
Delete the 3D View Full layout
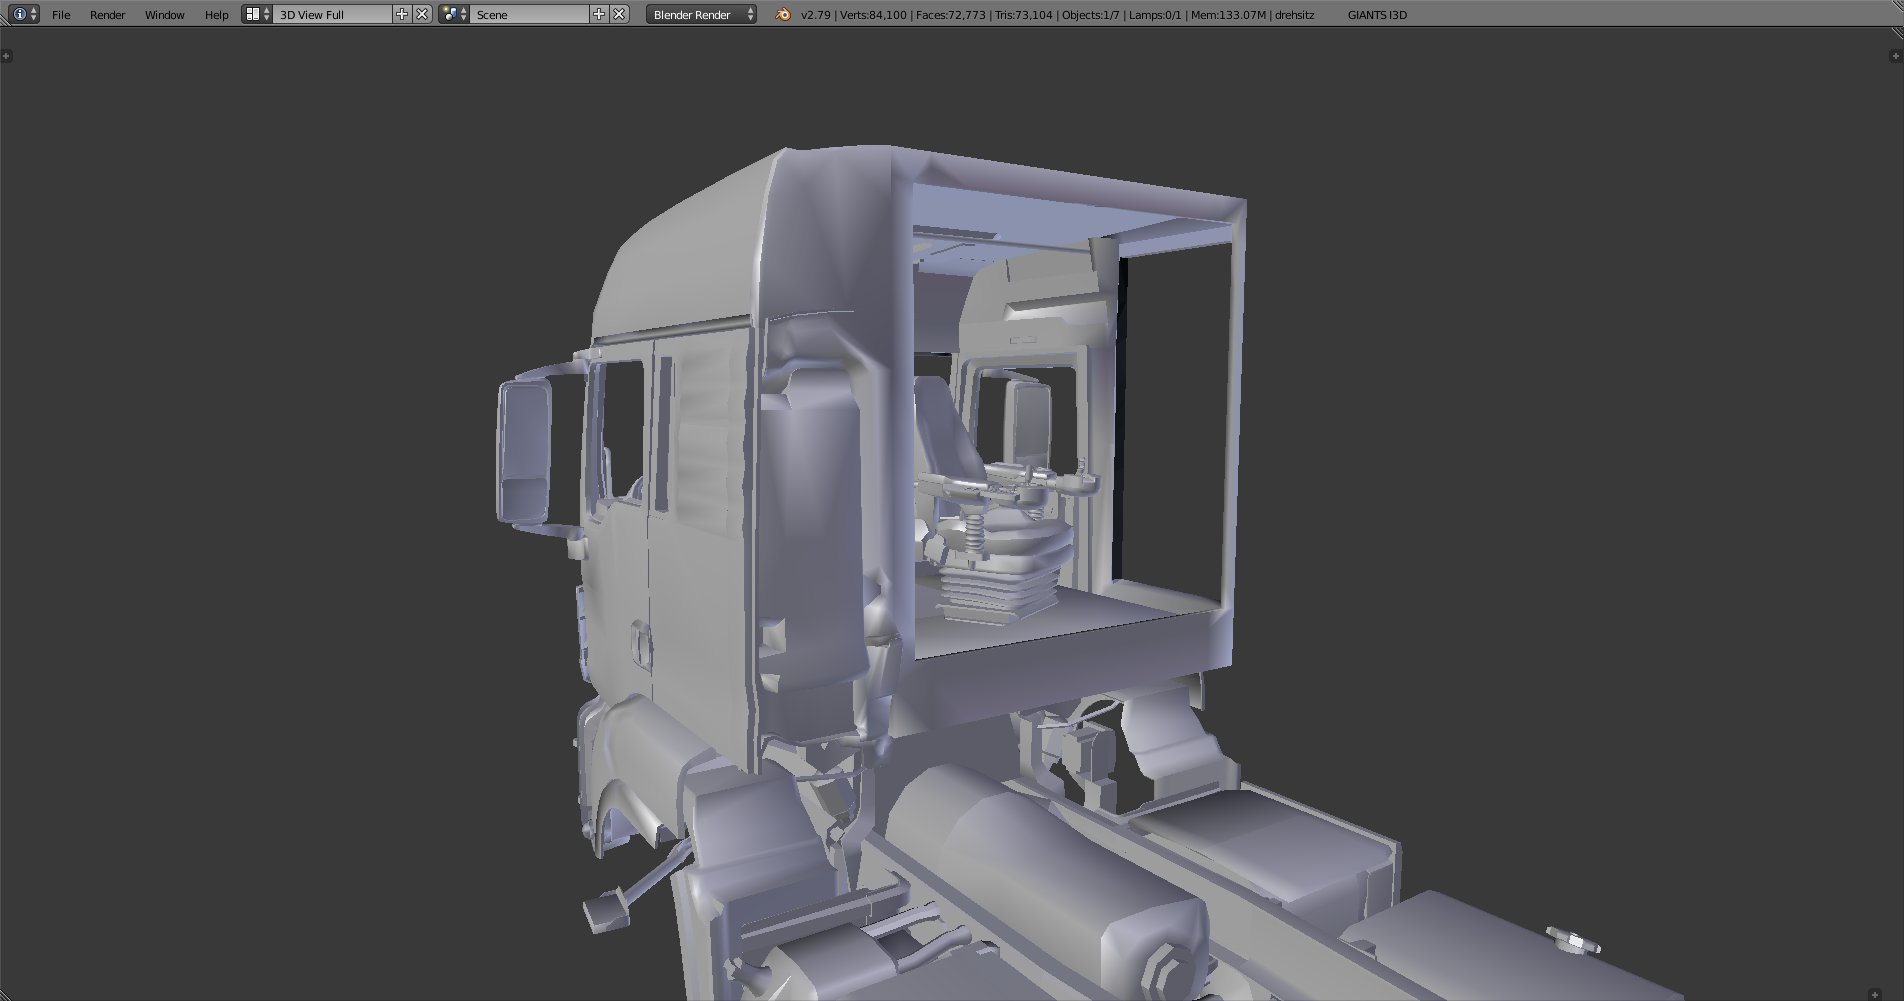[x=422, y=14]
